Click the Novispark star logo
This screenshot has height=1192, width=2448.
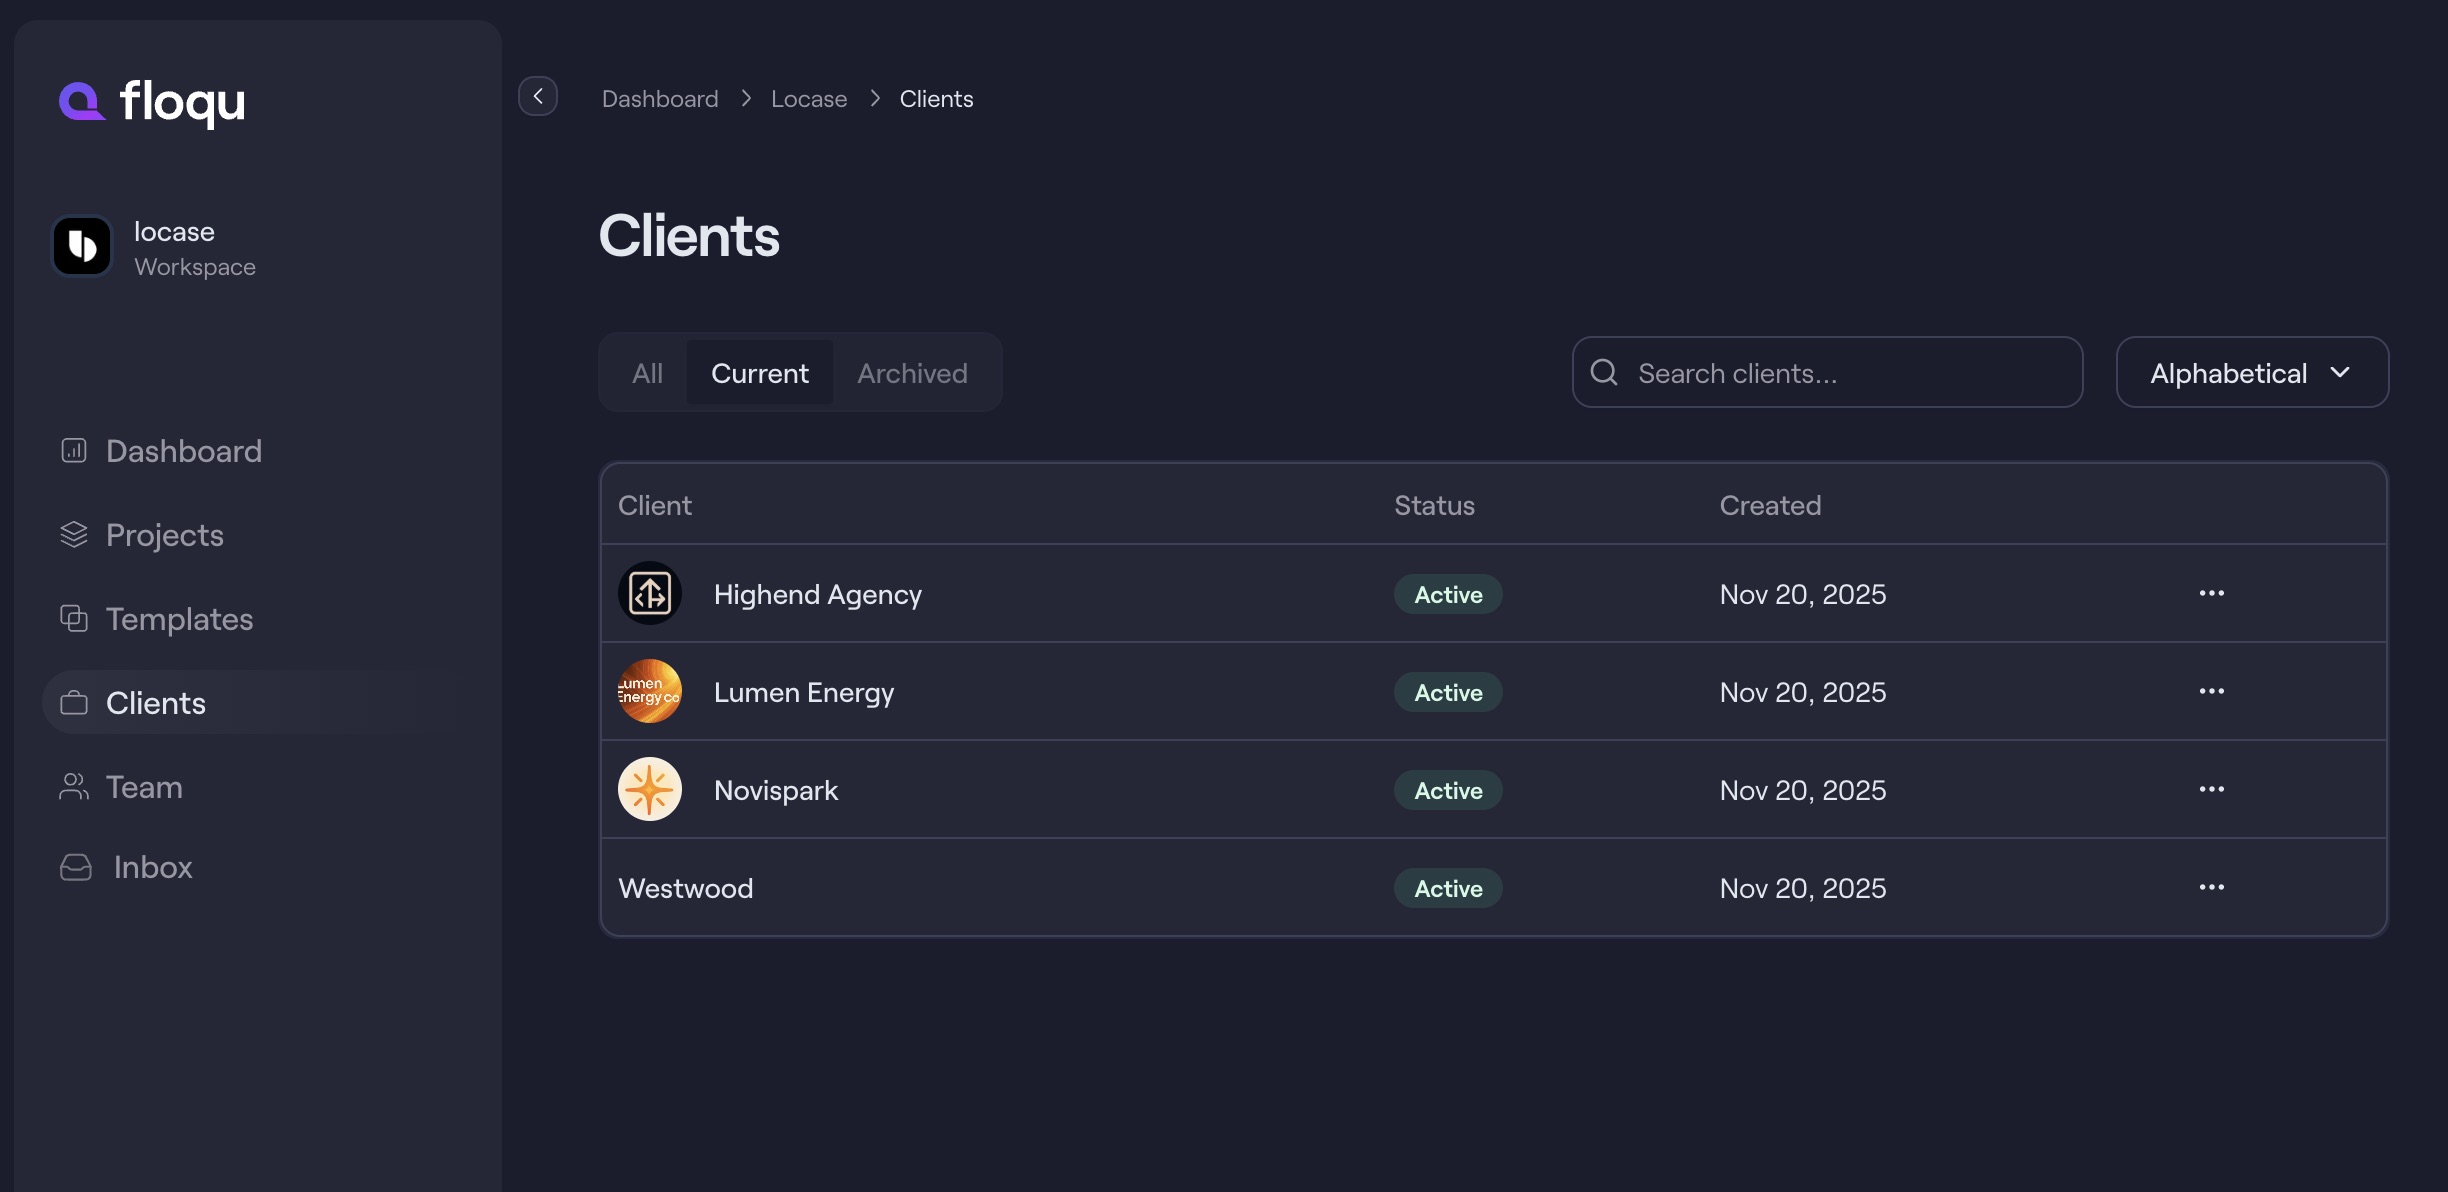pyautogui.click(x=650, y=789)
